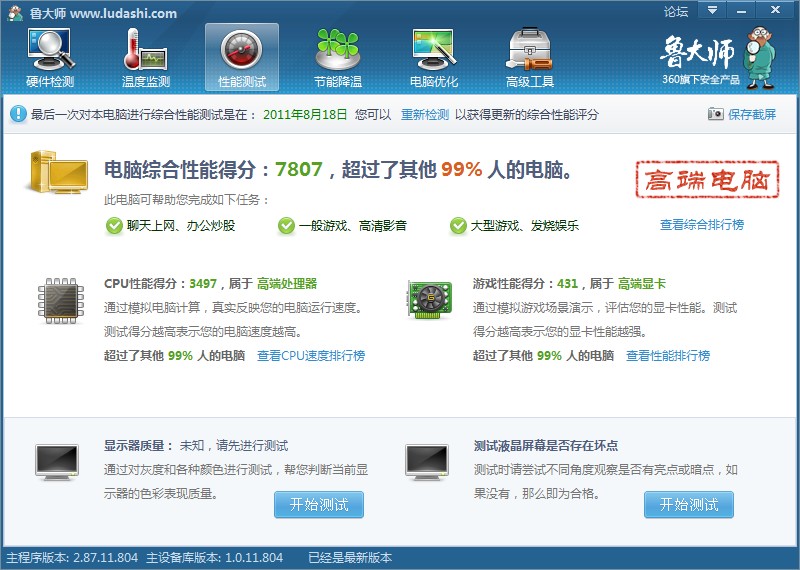Start the 显示器质量 monitor quality test

(319, 505)
